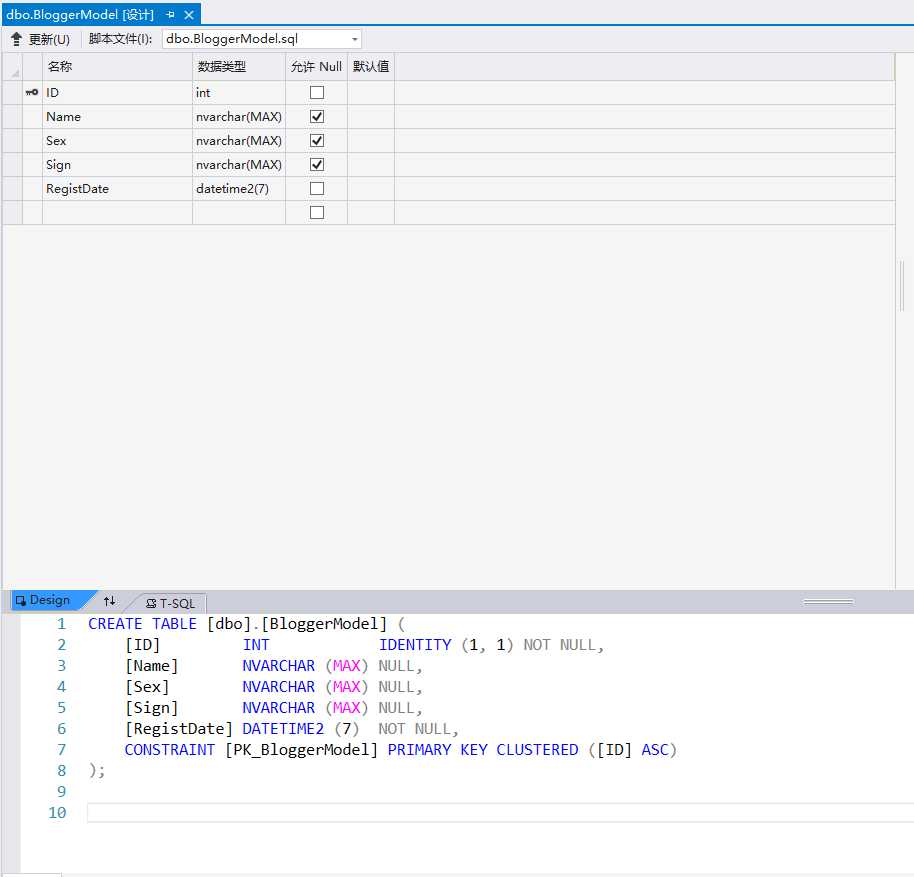
Task: Swap panes with the up-down arrows icon
Action: click(x=110, y=601)
